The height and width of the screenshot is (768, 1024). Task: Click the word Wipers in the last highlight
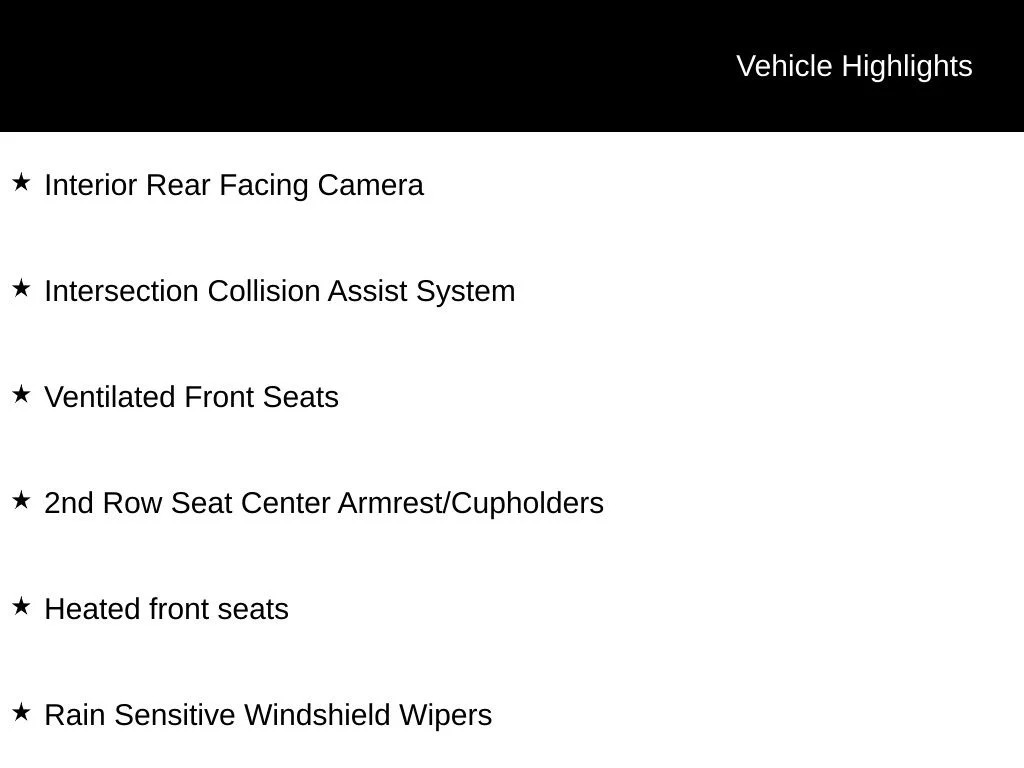(445, 715)
